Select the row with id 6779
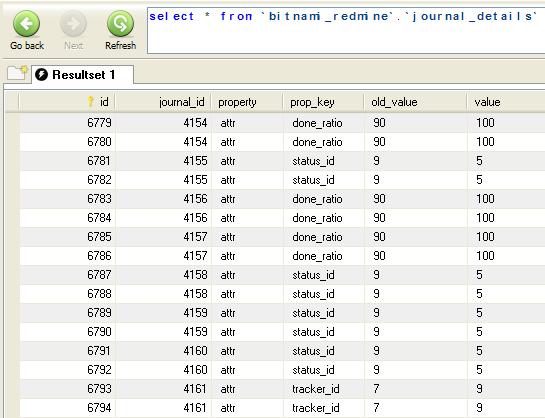 coord(282,123)
